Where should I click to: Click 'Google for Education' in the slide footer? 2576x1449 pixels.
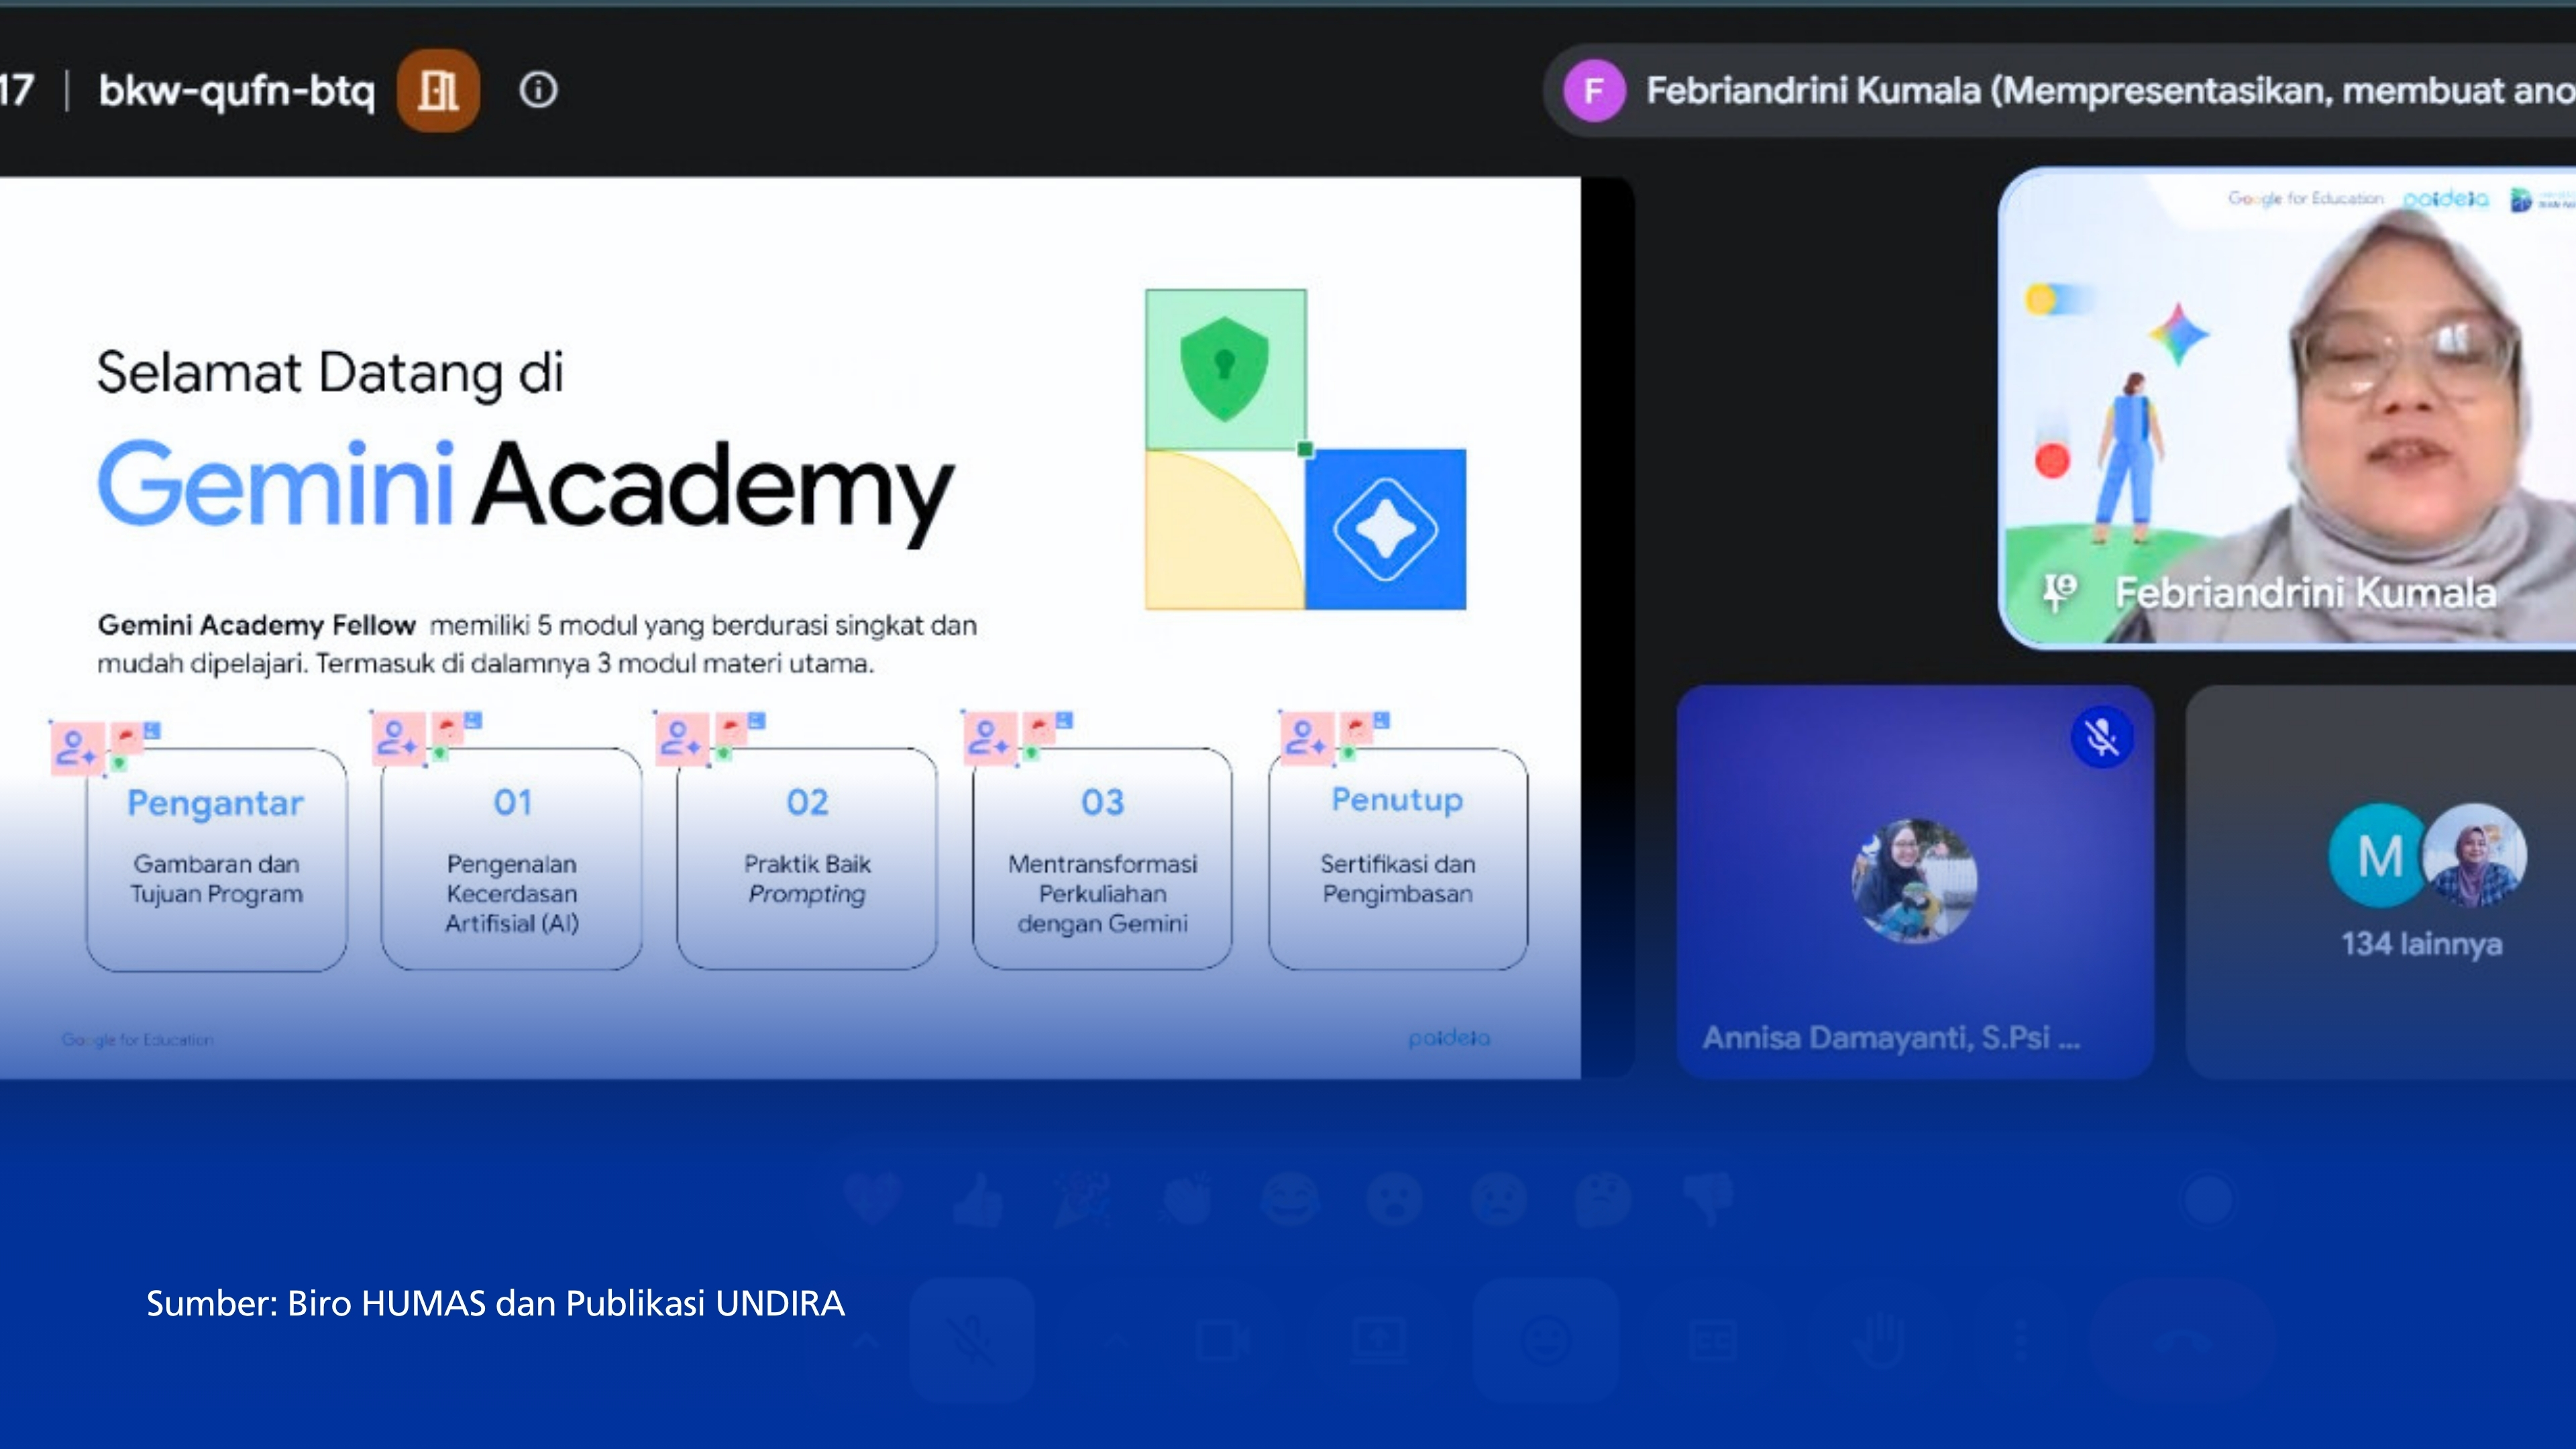[138, 1040]
